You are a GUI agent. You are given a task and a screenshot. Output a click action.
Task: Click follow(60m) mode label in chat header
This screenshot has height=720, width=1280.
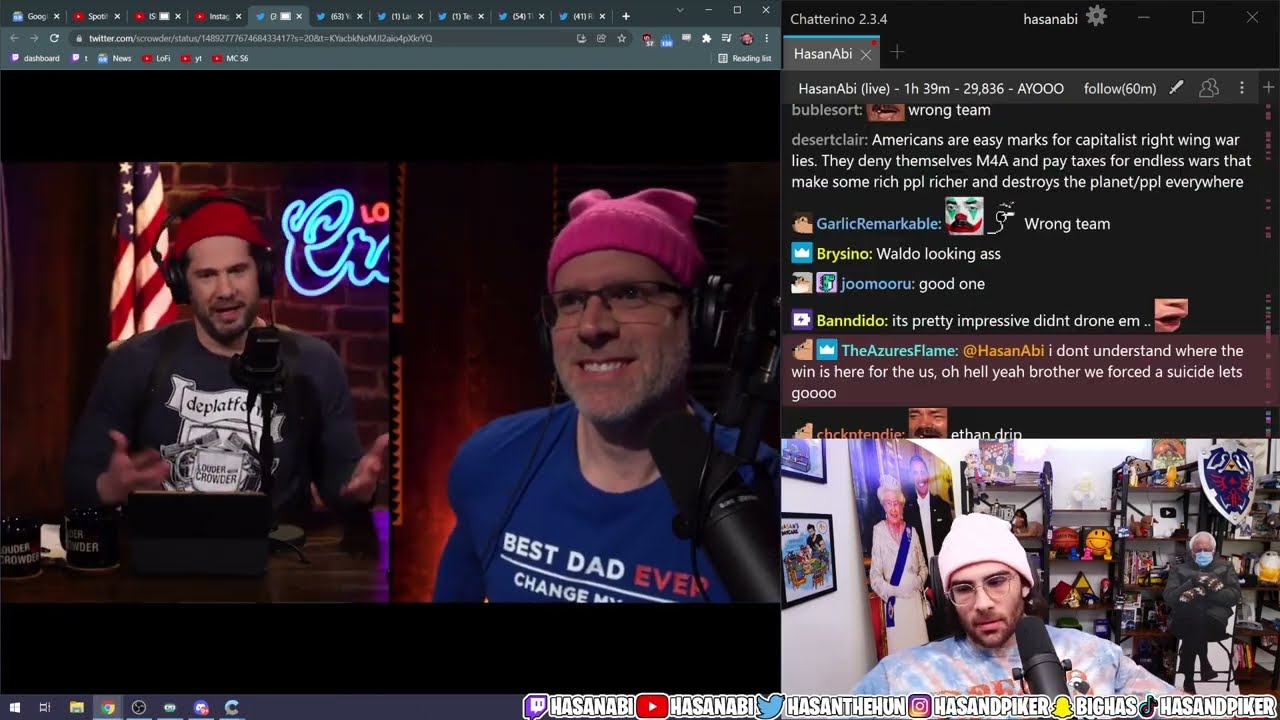point(1120,89)
